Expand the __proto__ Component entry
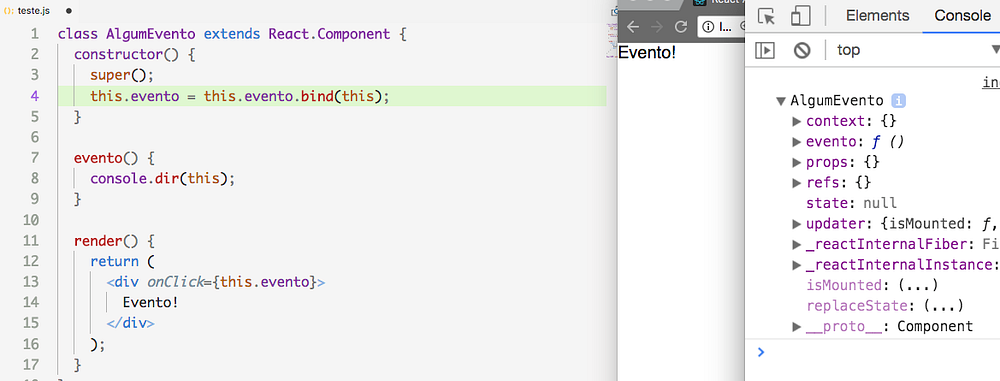Image resolution: width=1000 pixels, height=381 pixels. (797, 327)
